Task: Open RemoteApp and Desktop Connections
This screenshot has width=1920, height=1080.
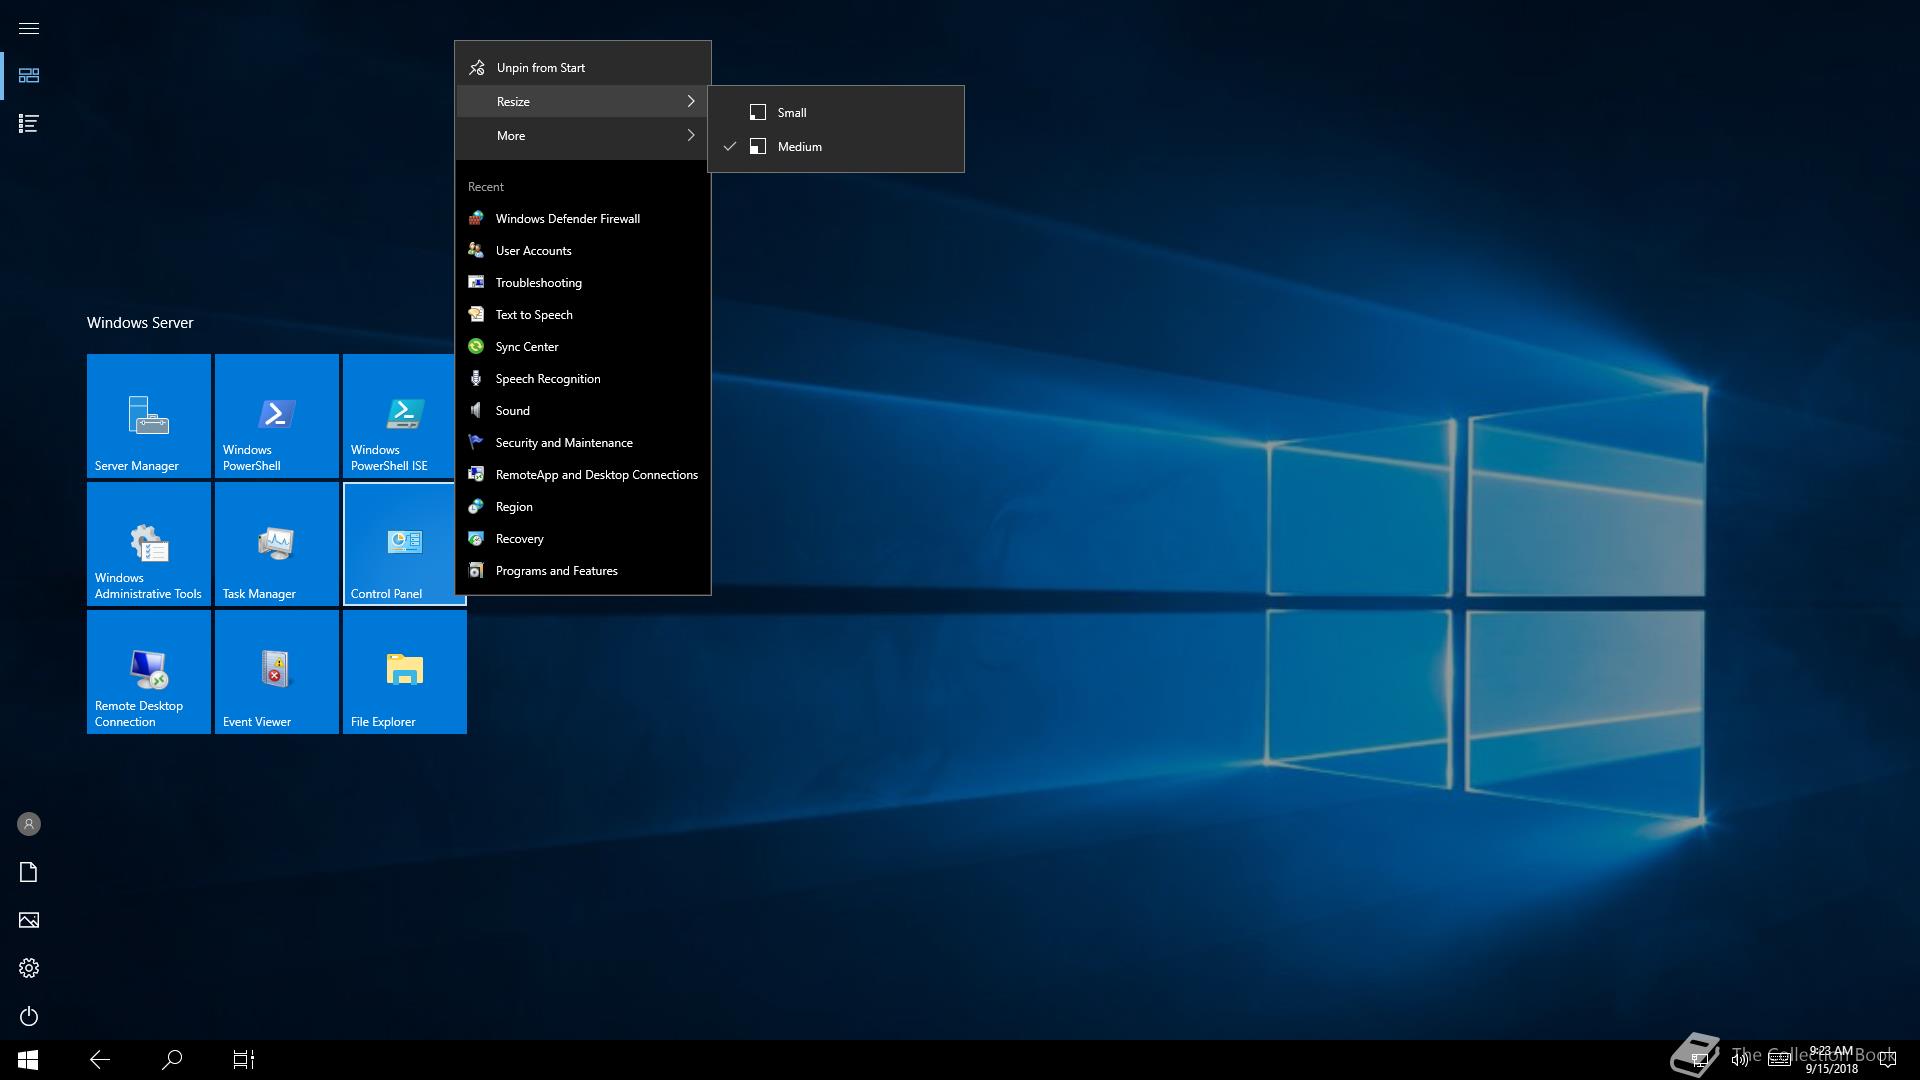Action: [x=583, y=475]
